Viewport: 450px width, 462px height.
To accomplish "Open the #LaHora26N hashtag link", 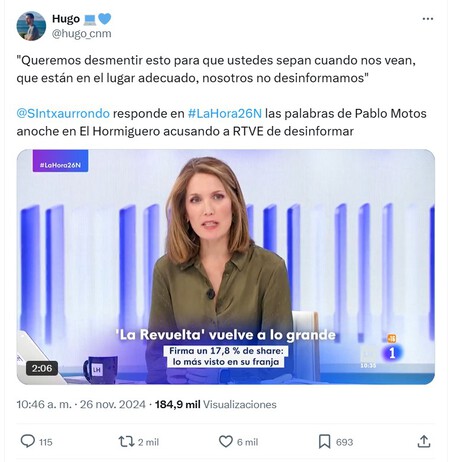I will pyautogui.click(x=225, y=114).
